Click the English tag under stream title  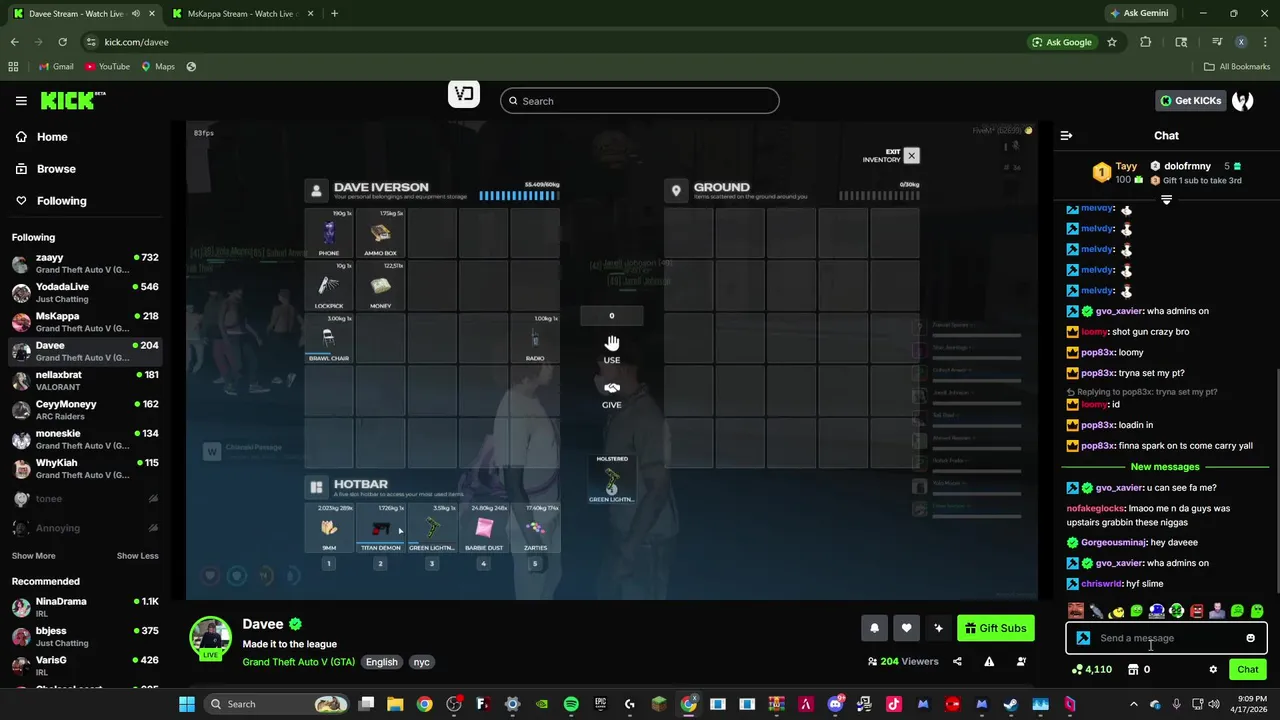pos(381,662)
